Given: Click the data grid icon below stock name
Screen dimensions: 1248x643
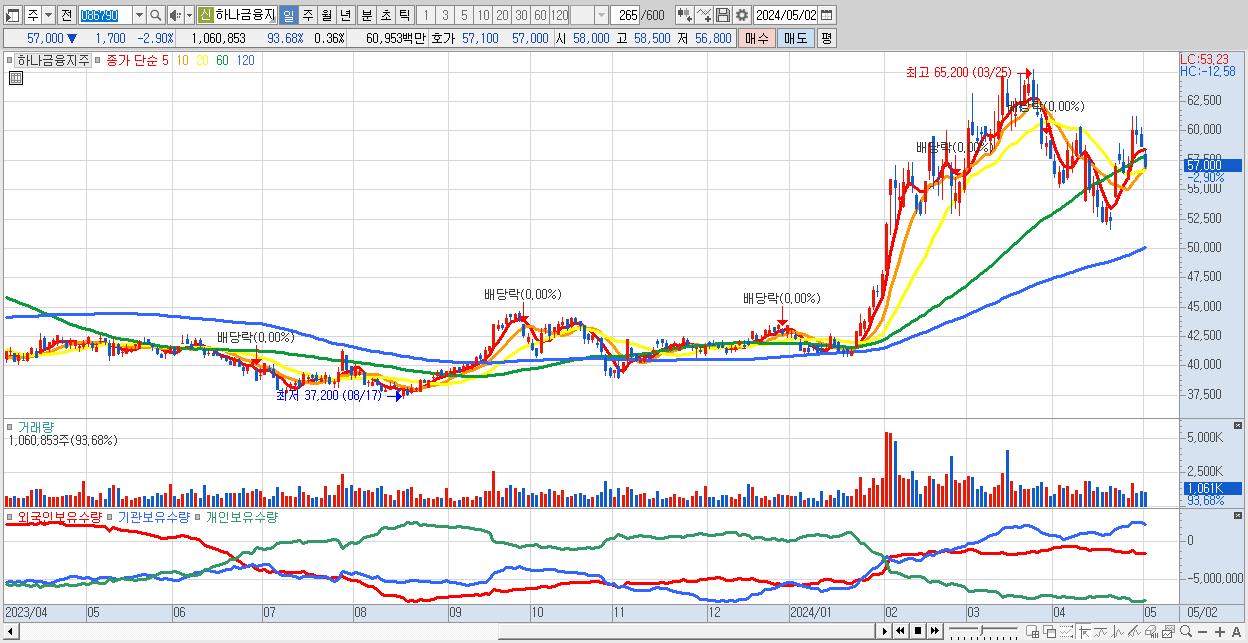Looking at the screenshot, I should 15,77.
